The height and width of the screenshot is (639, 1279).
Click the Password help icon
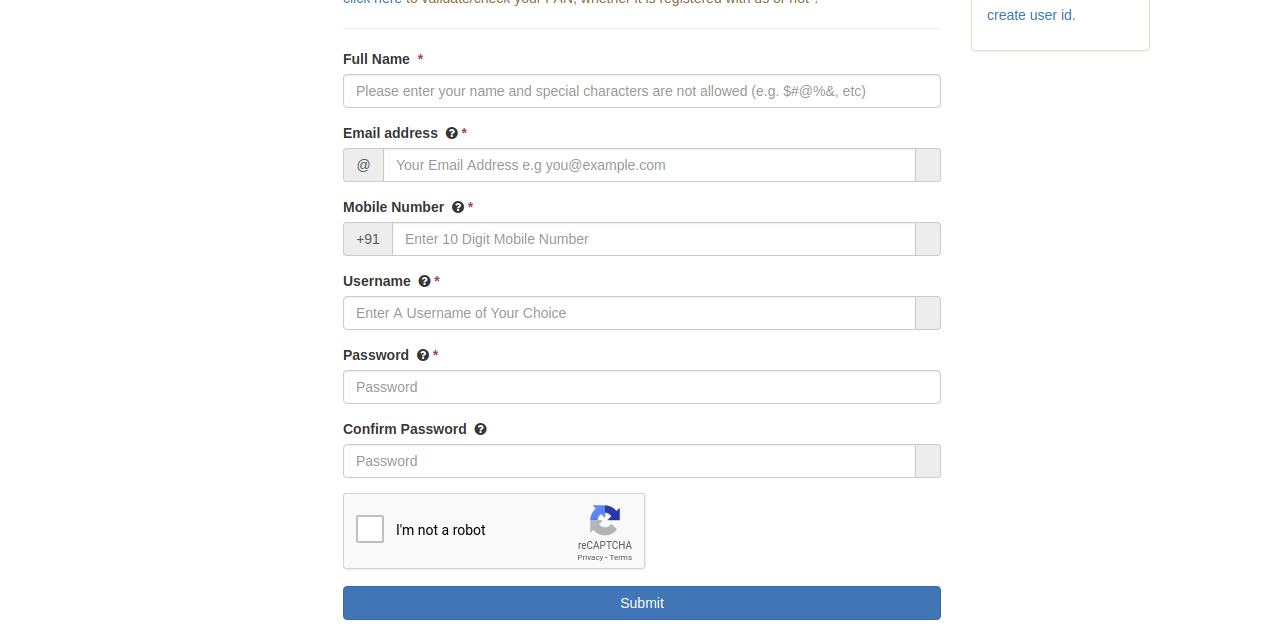point(422,355)
